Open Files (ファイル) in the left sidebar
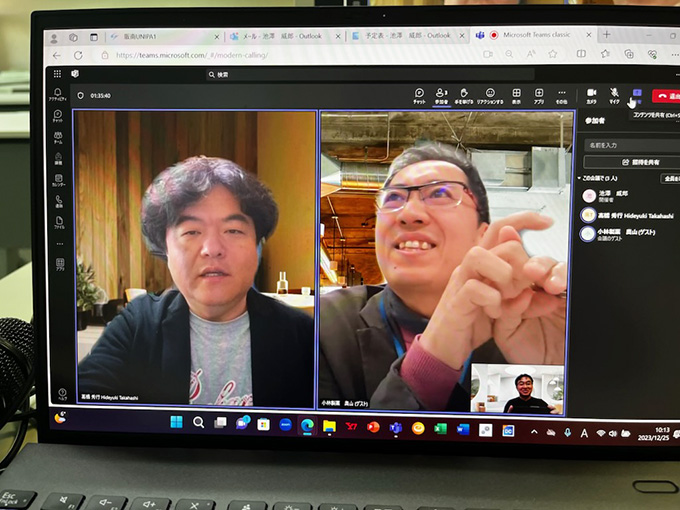This screenshot has height=510, width=680. pos(59,222)
